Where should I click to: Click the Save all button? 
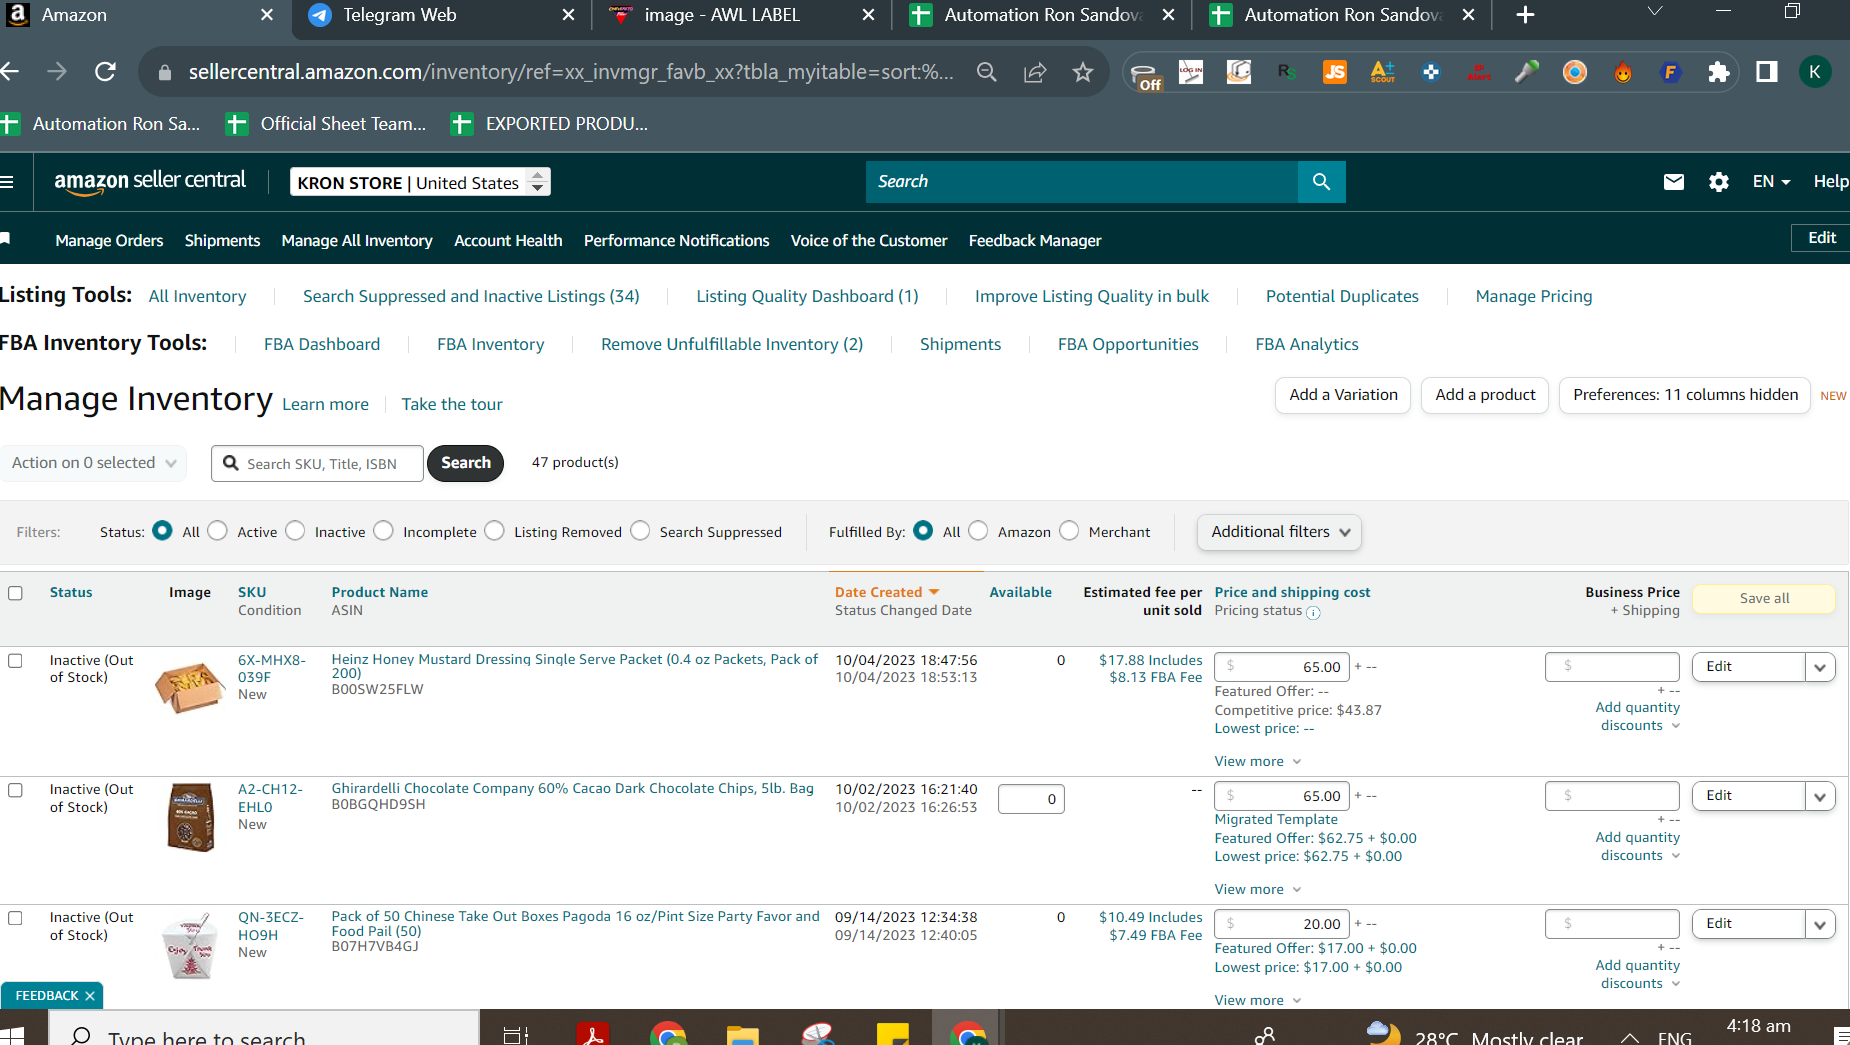1764,599
